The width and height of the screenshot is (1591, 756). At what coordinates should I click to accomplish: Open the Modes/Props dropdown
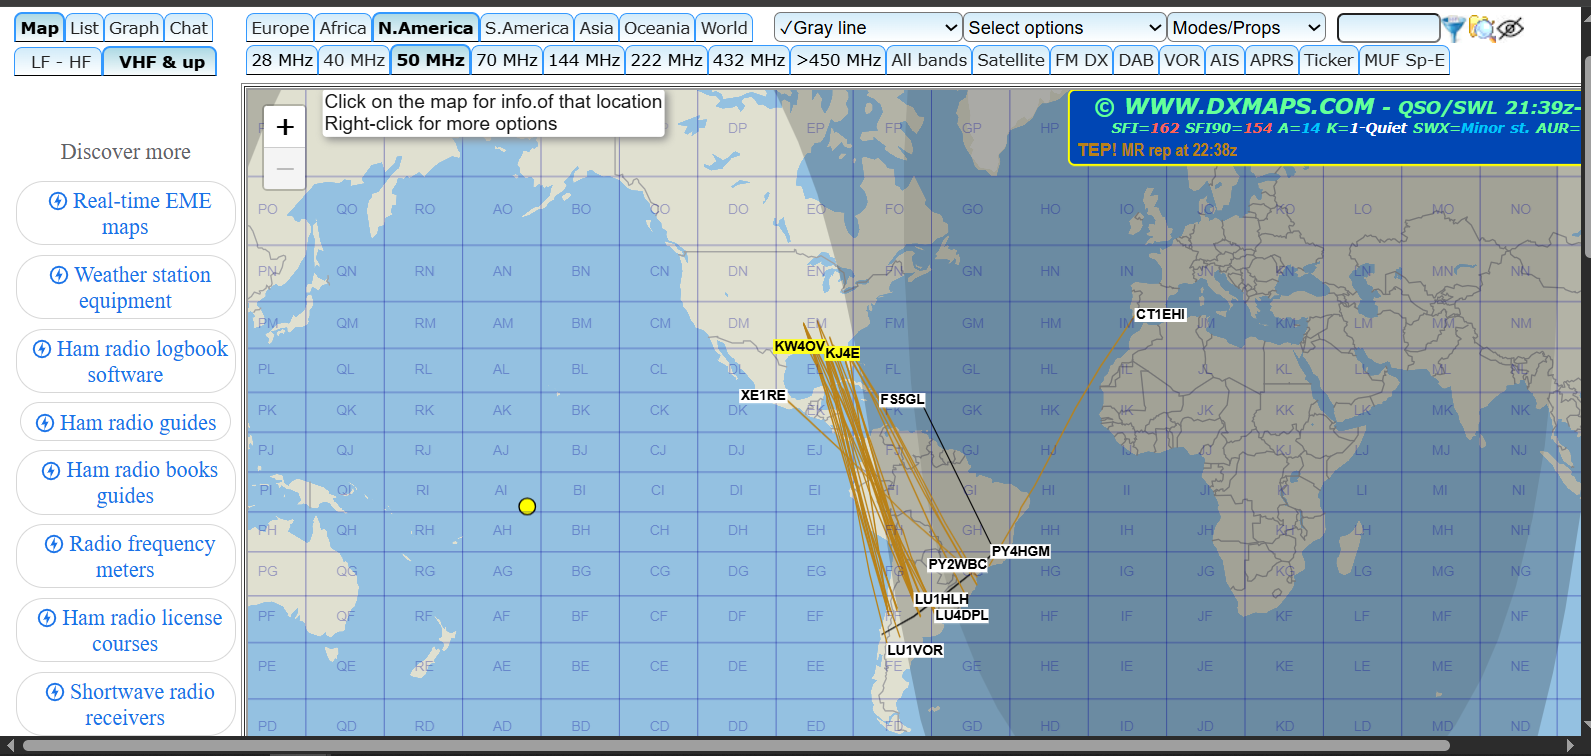[x=1246, y=28]
